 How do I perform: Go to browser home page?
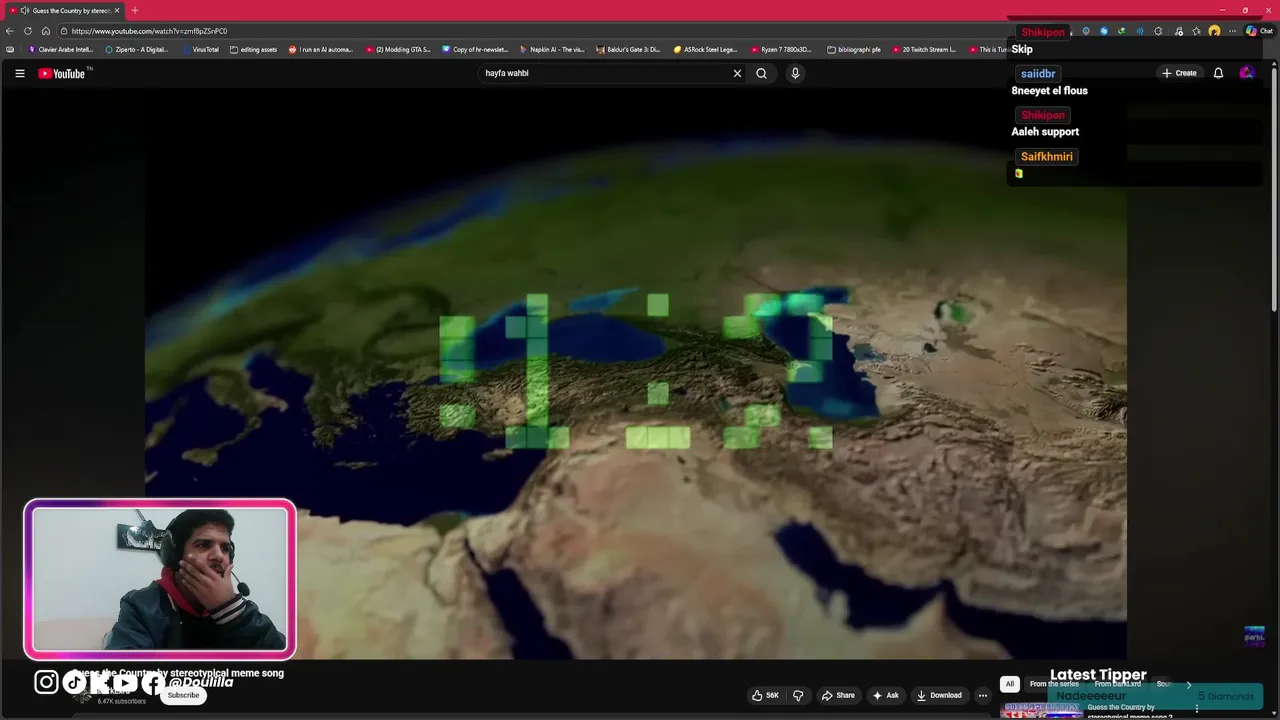[x=46, y=31]
